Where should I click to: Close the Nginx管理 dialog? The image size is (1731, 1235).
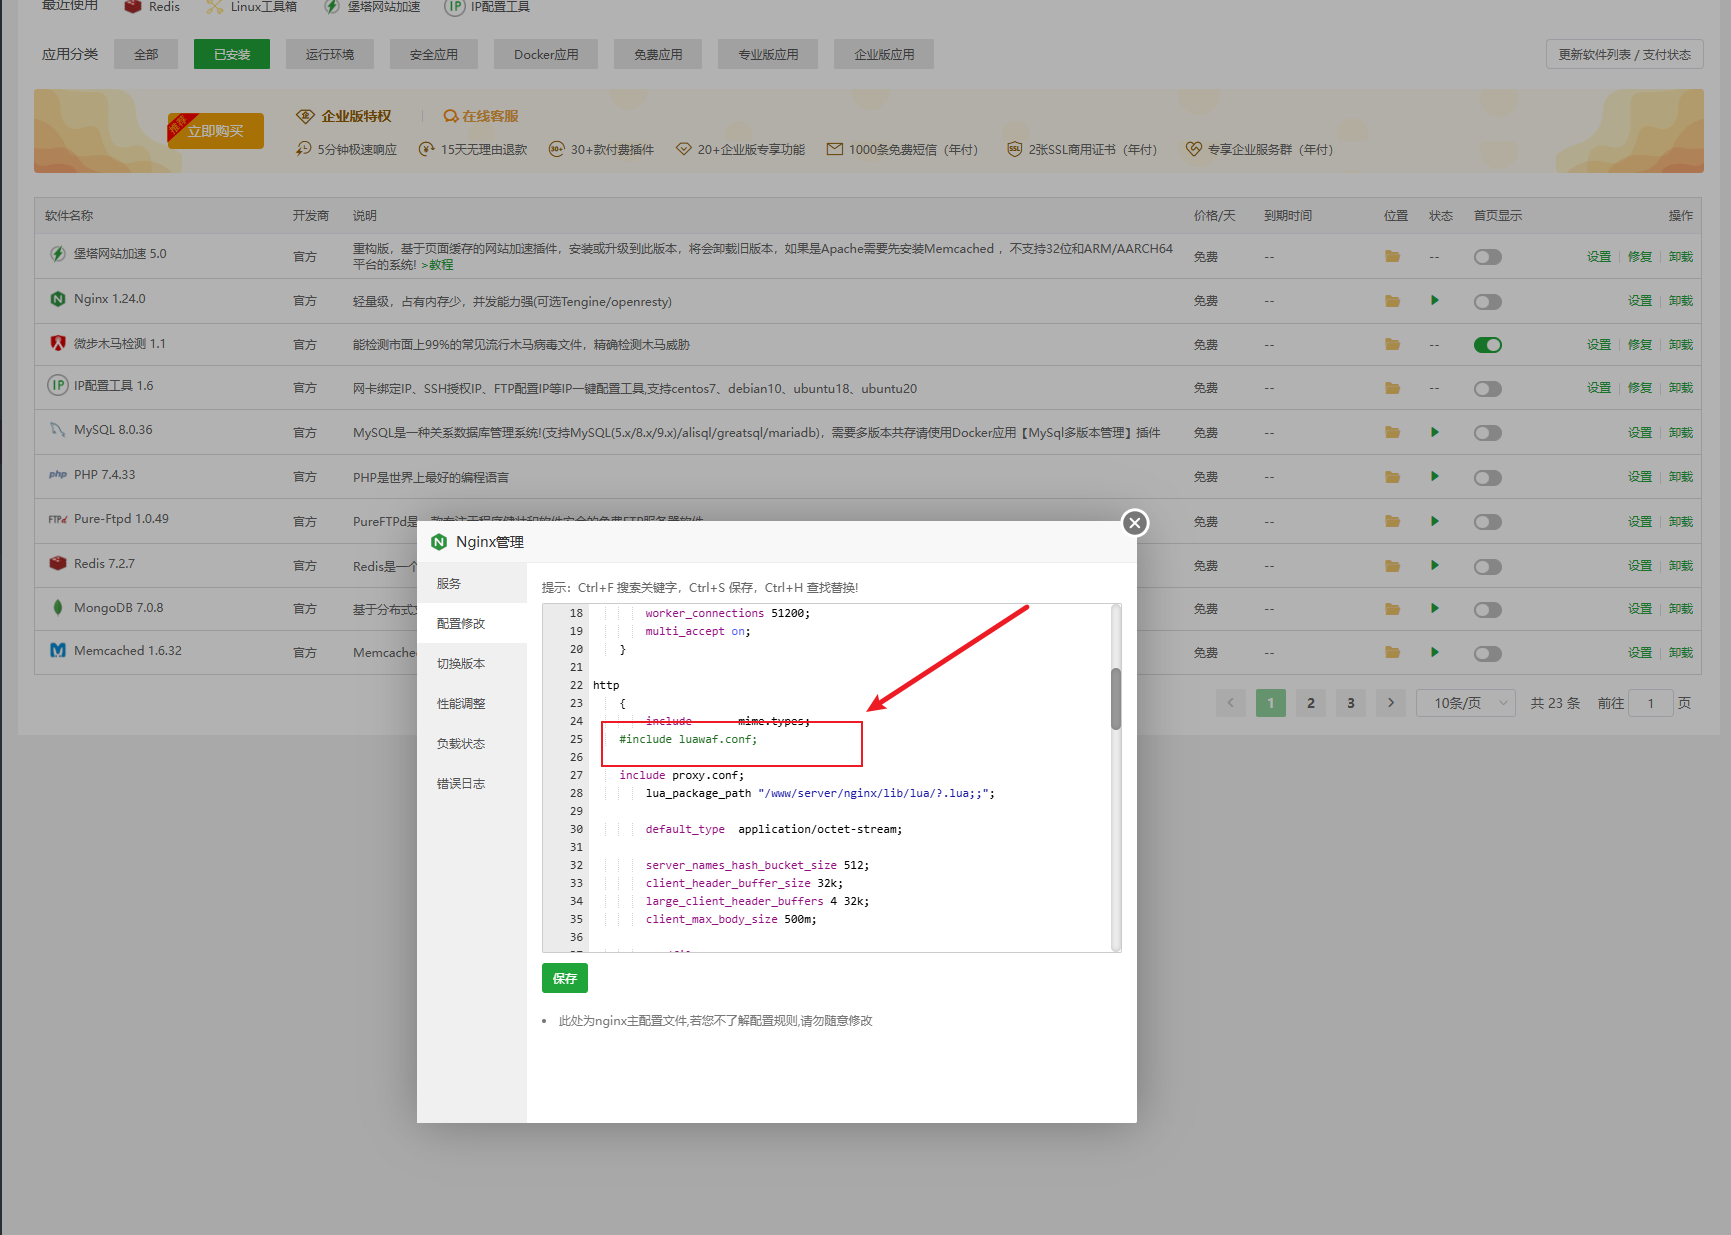pos(1135,523)
